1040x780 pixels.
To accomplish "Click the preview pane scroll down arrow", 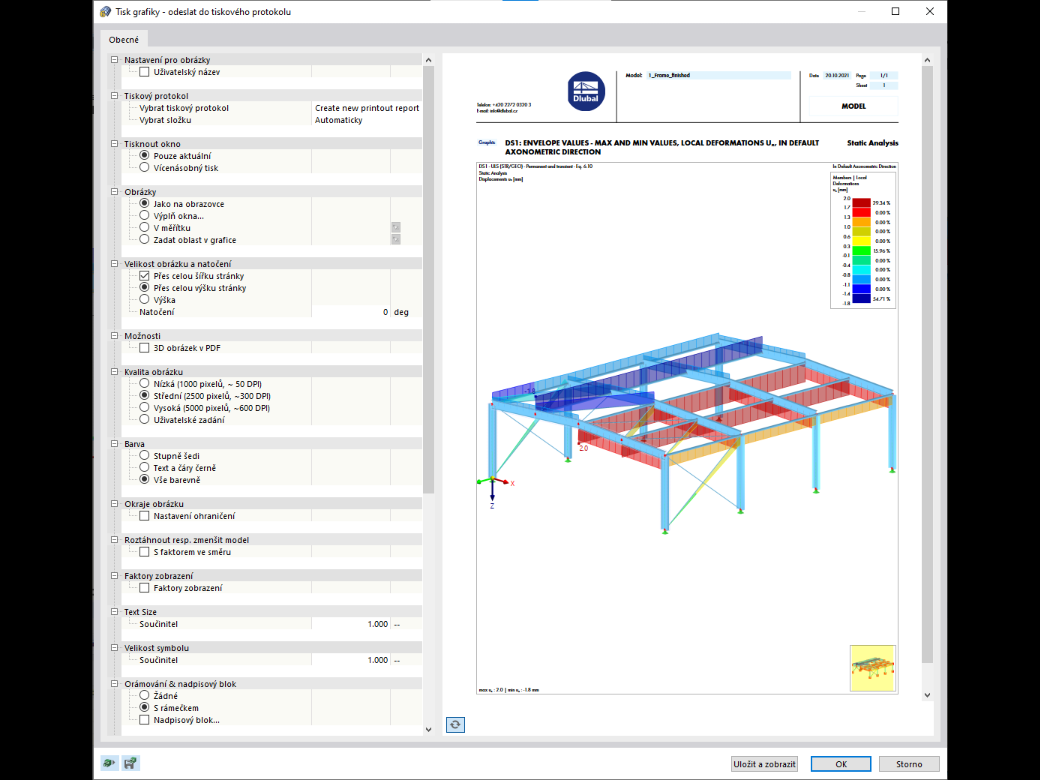I will tap(927, 695).
